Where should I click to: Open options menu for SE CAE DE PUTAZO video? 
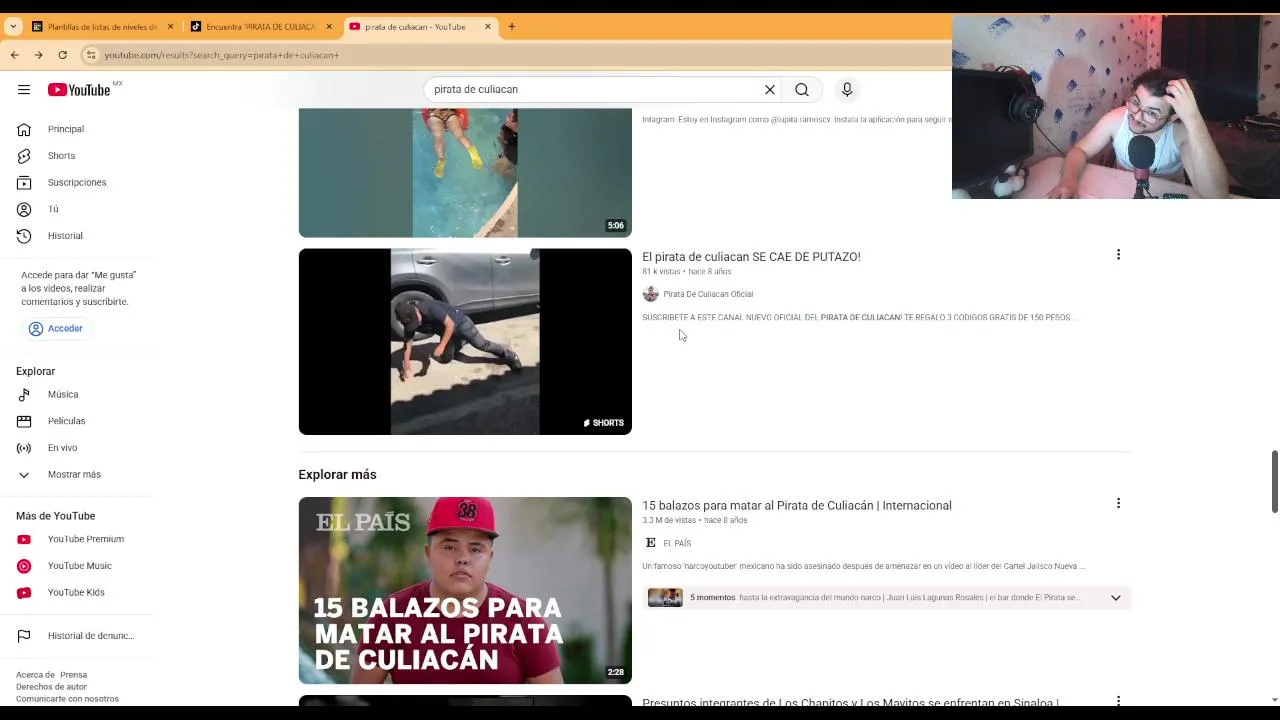[x=1118, y=255]
